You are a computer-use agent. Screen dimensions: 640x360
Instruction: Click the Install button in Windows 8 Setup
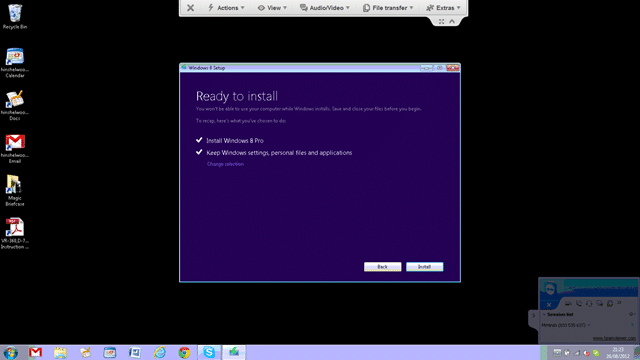424,267
